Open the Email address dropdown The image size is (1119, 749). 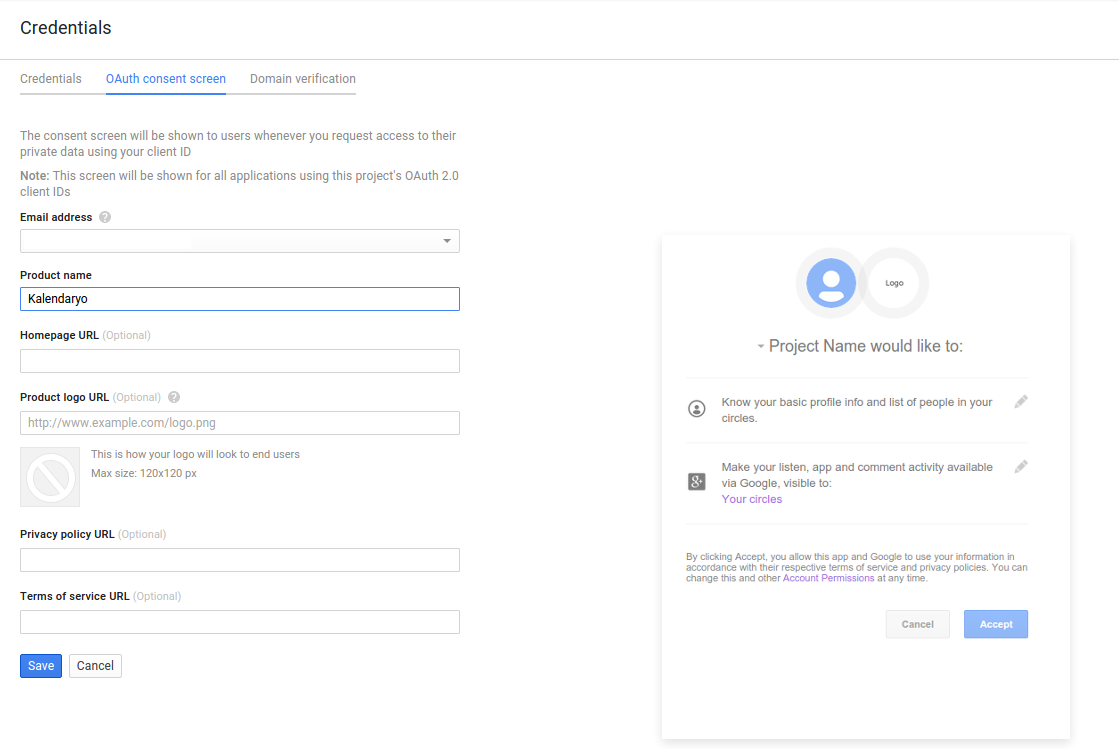[240, 241]
